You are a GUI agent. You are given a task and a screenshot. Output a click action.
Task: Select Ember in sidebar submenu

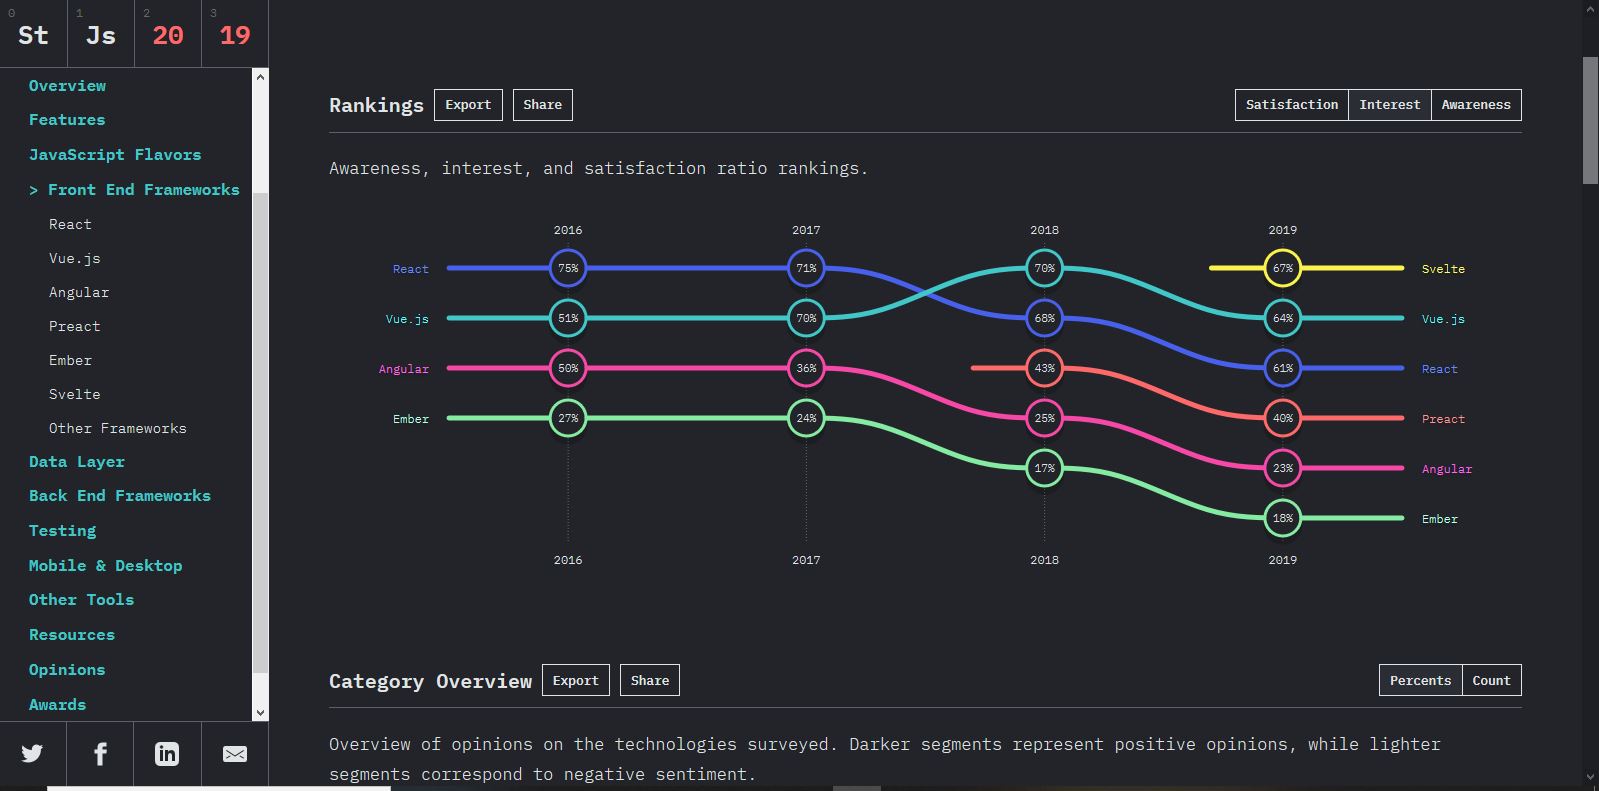pyautogui.click(x=70, y=361)
